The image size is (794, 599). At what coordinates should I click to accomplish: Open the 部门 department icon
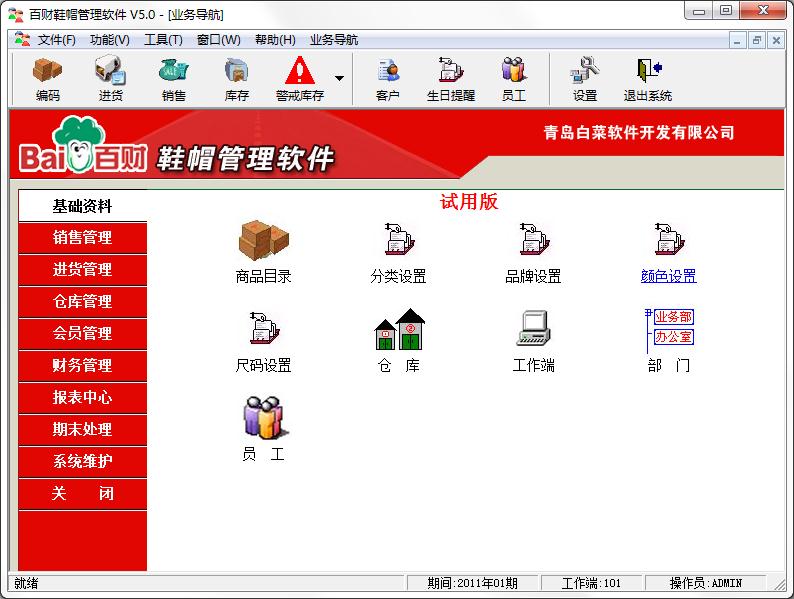(668, 329)
